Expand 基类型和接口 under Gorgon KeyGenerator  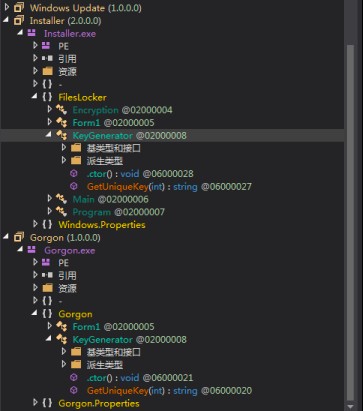click(64, 352)
